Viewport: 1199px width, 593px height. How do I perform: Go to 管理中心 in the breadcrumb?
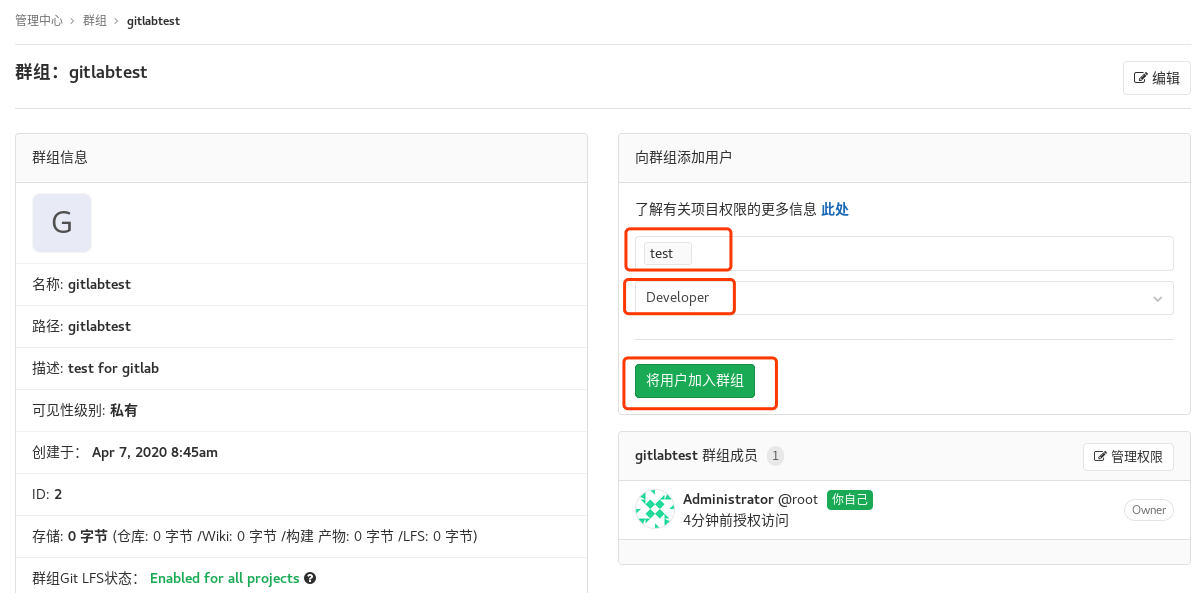click(39, 20)
